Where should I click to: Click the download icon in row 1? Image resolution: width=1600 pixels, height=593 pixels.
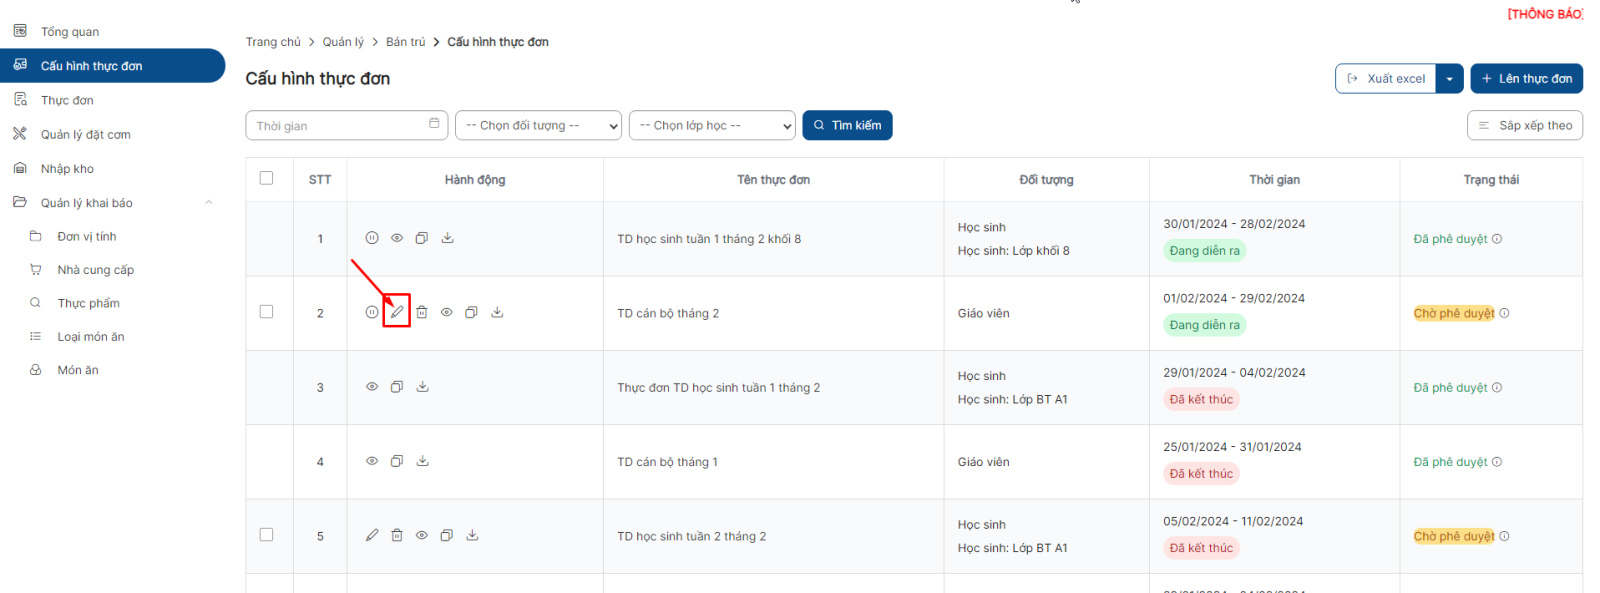[x=447, y=238]
